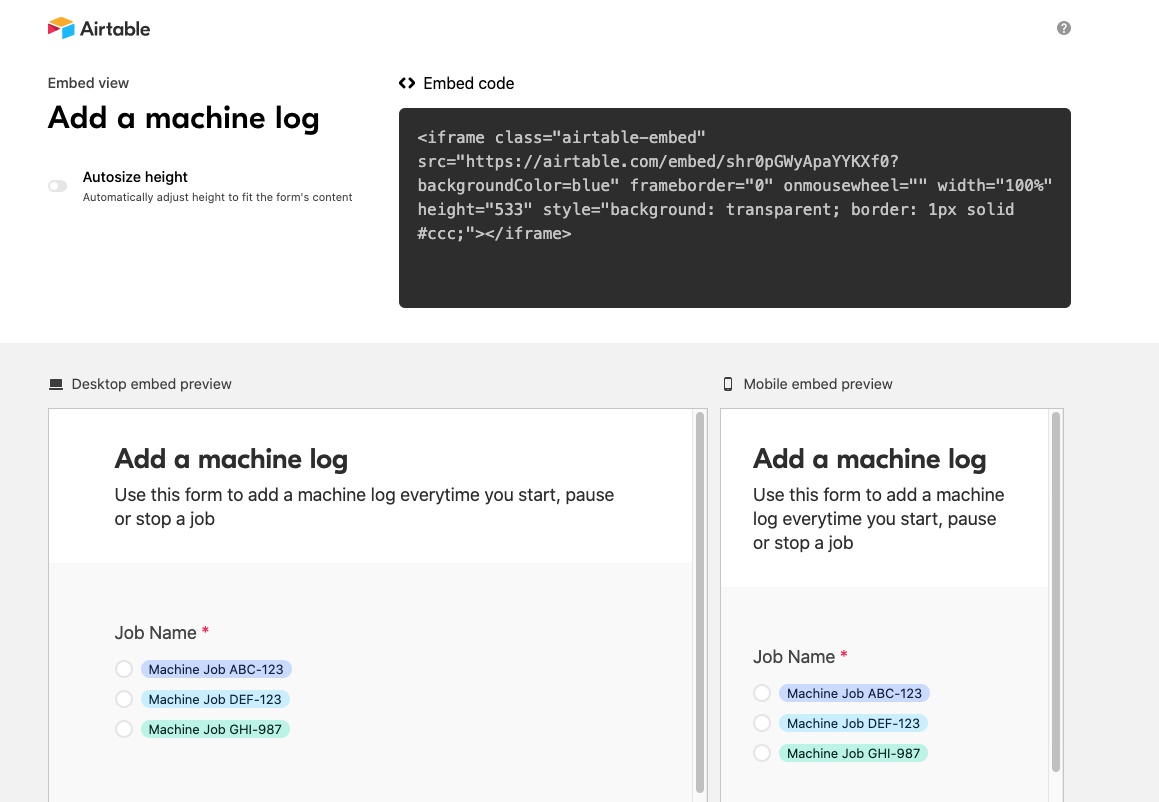Image resolution: width=1159 pixels, height=802 pixels.
Task: Click the Embed code heading text
Action: (x=469, y=84)
